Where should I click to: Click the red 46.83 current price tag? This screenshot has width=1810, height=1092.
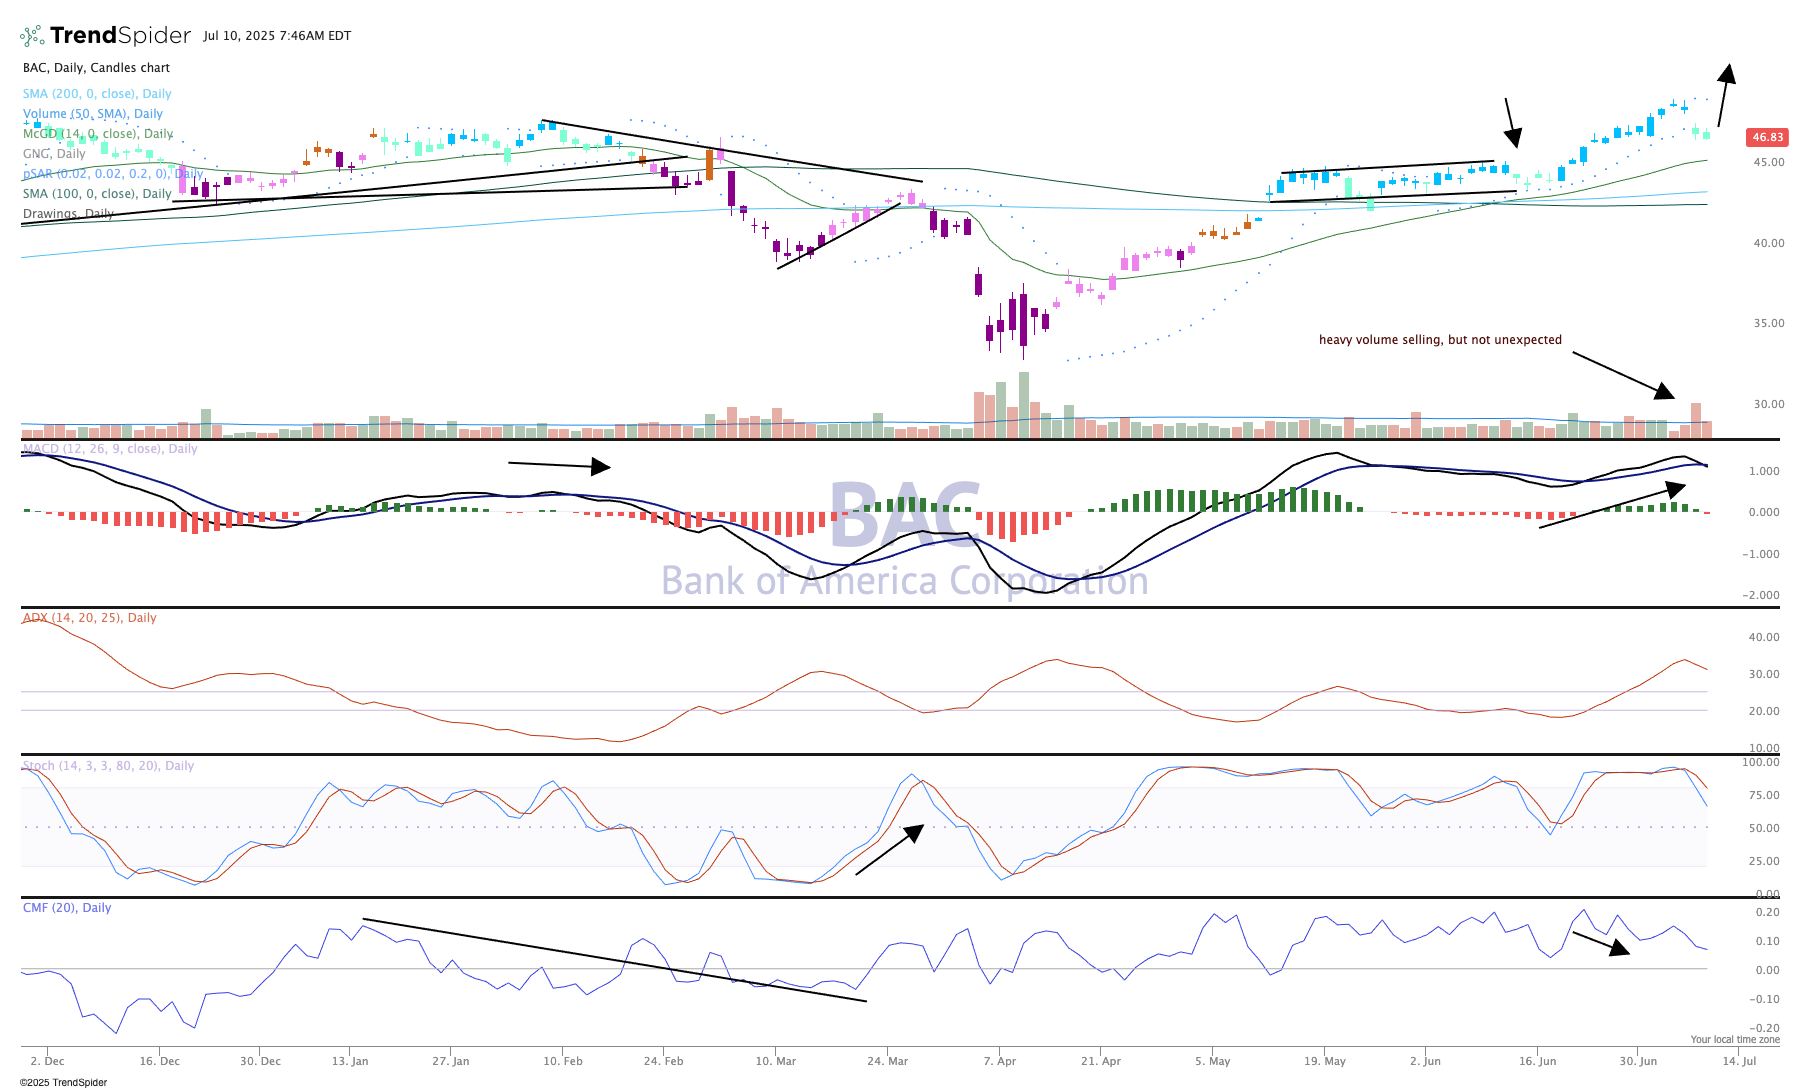click(1767, 138)
